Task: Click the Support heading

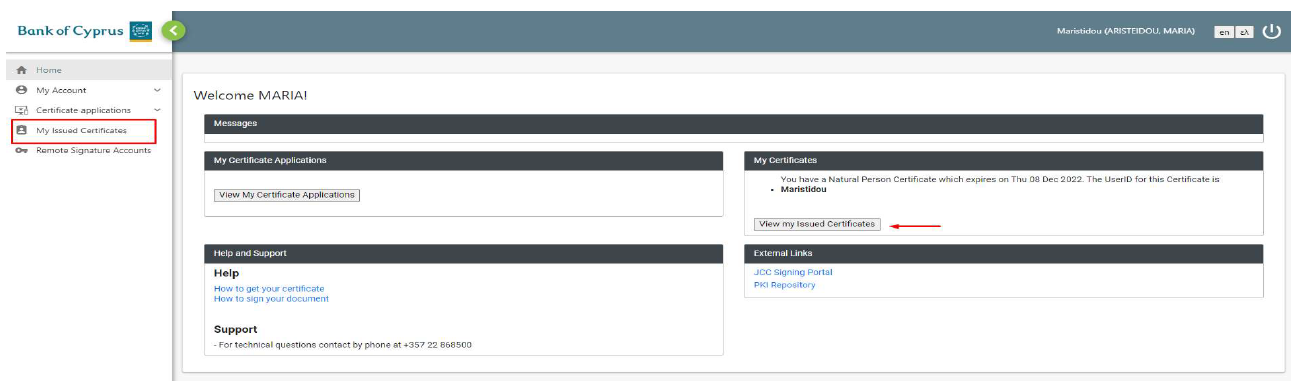Action: coord(235,329)
